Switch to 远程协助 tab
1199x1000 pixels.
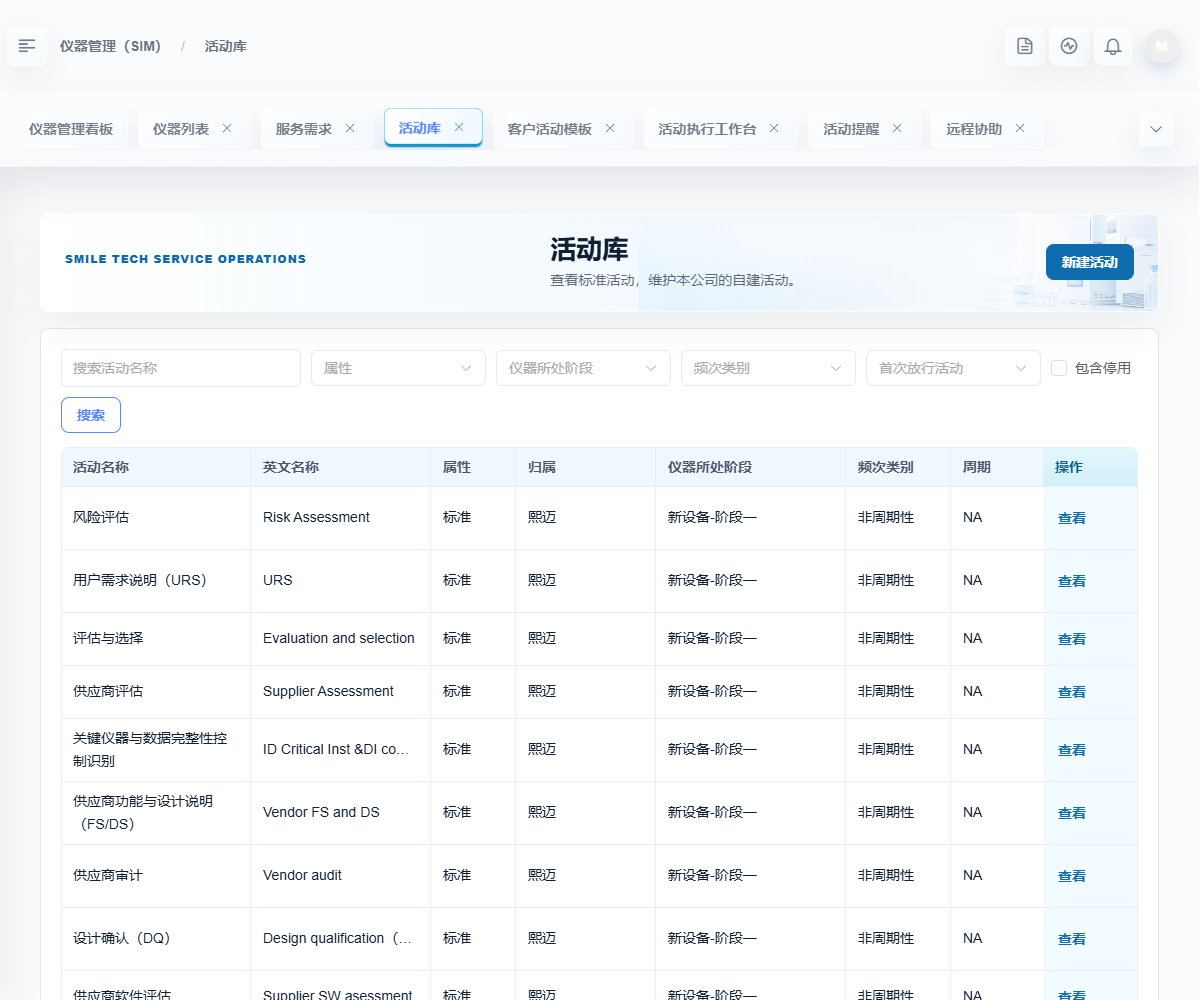coord(973,128)
